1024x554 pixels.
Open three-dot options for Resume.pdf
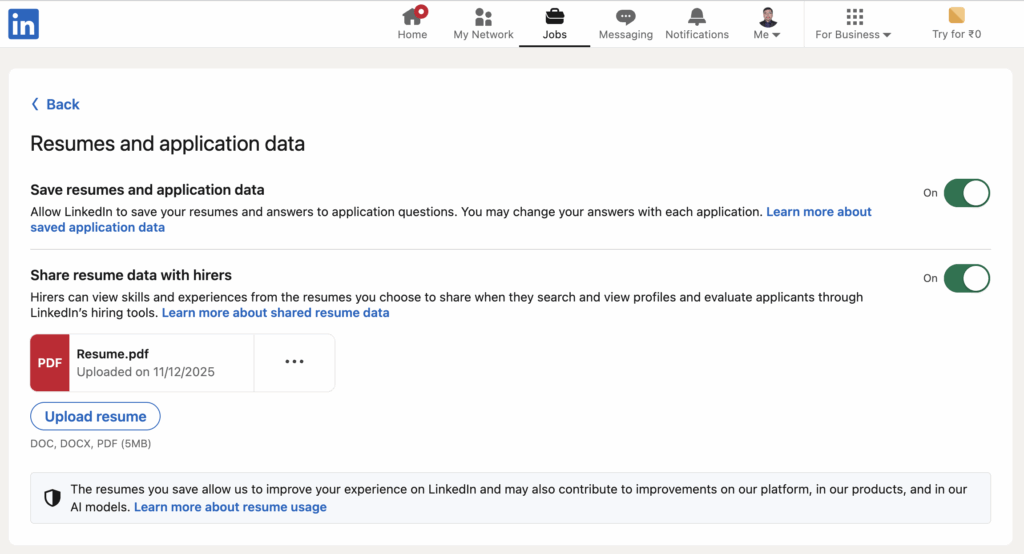pyautogui.click(x=294, y=362)
